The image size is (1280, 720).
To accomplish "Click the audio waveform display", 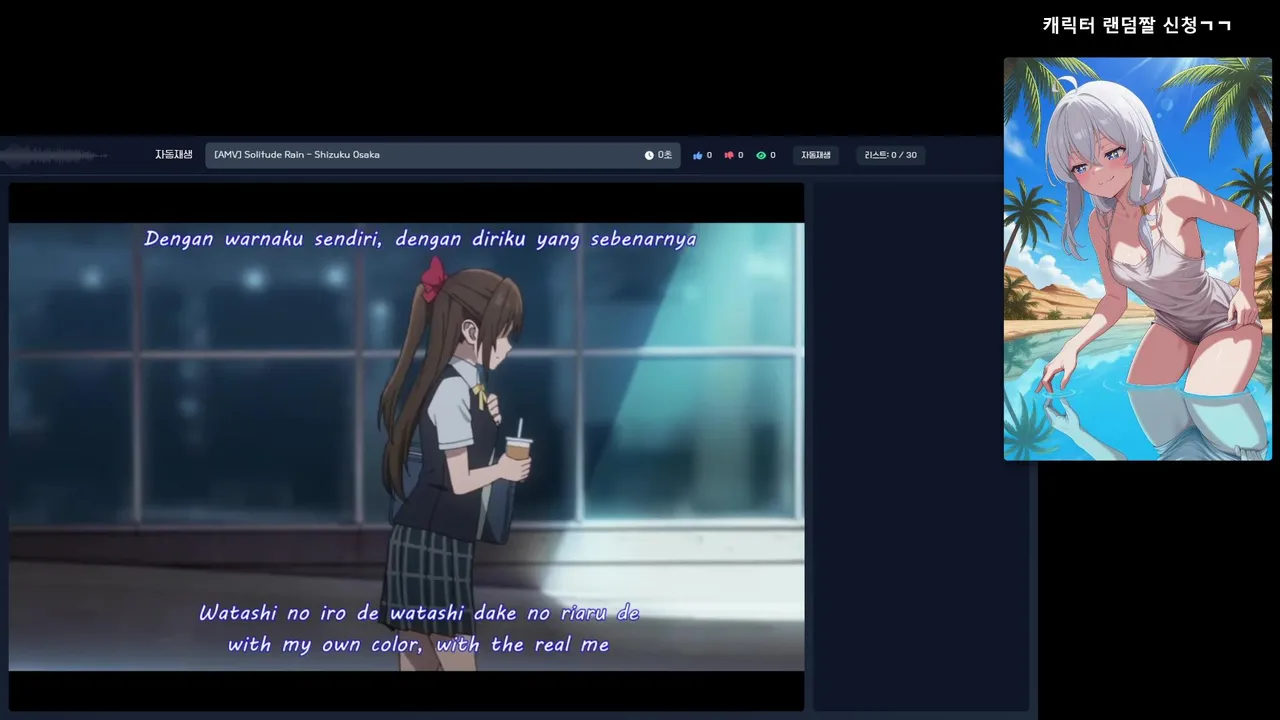I will (x=55, y=155).
